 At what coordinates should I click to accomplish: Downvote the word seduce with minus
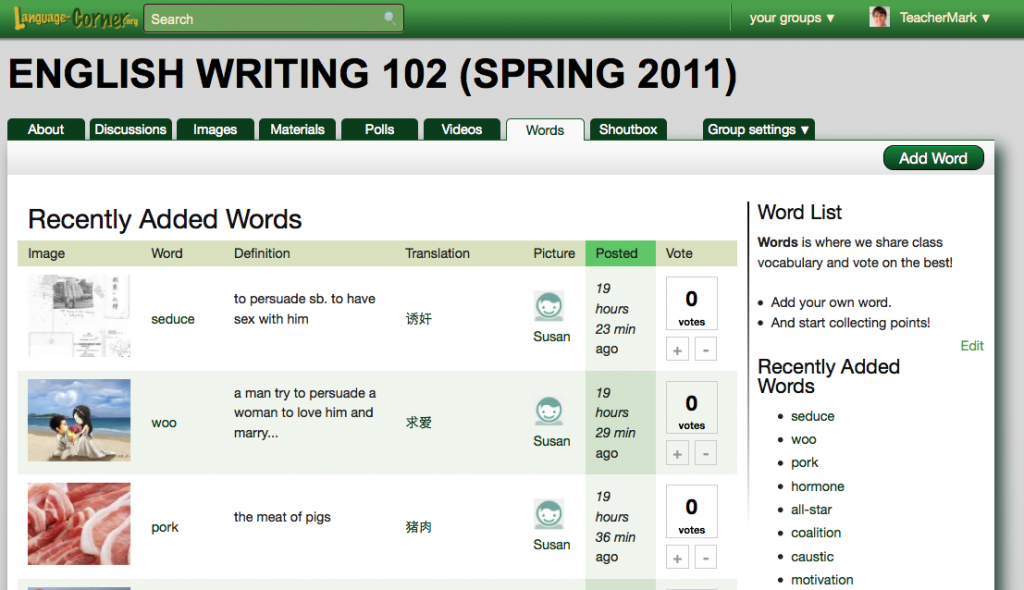coord(705,349)
